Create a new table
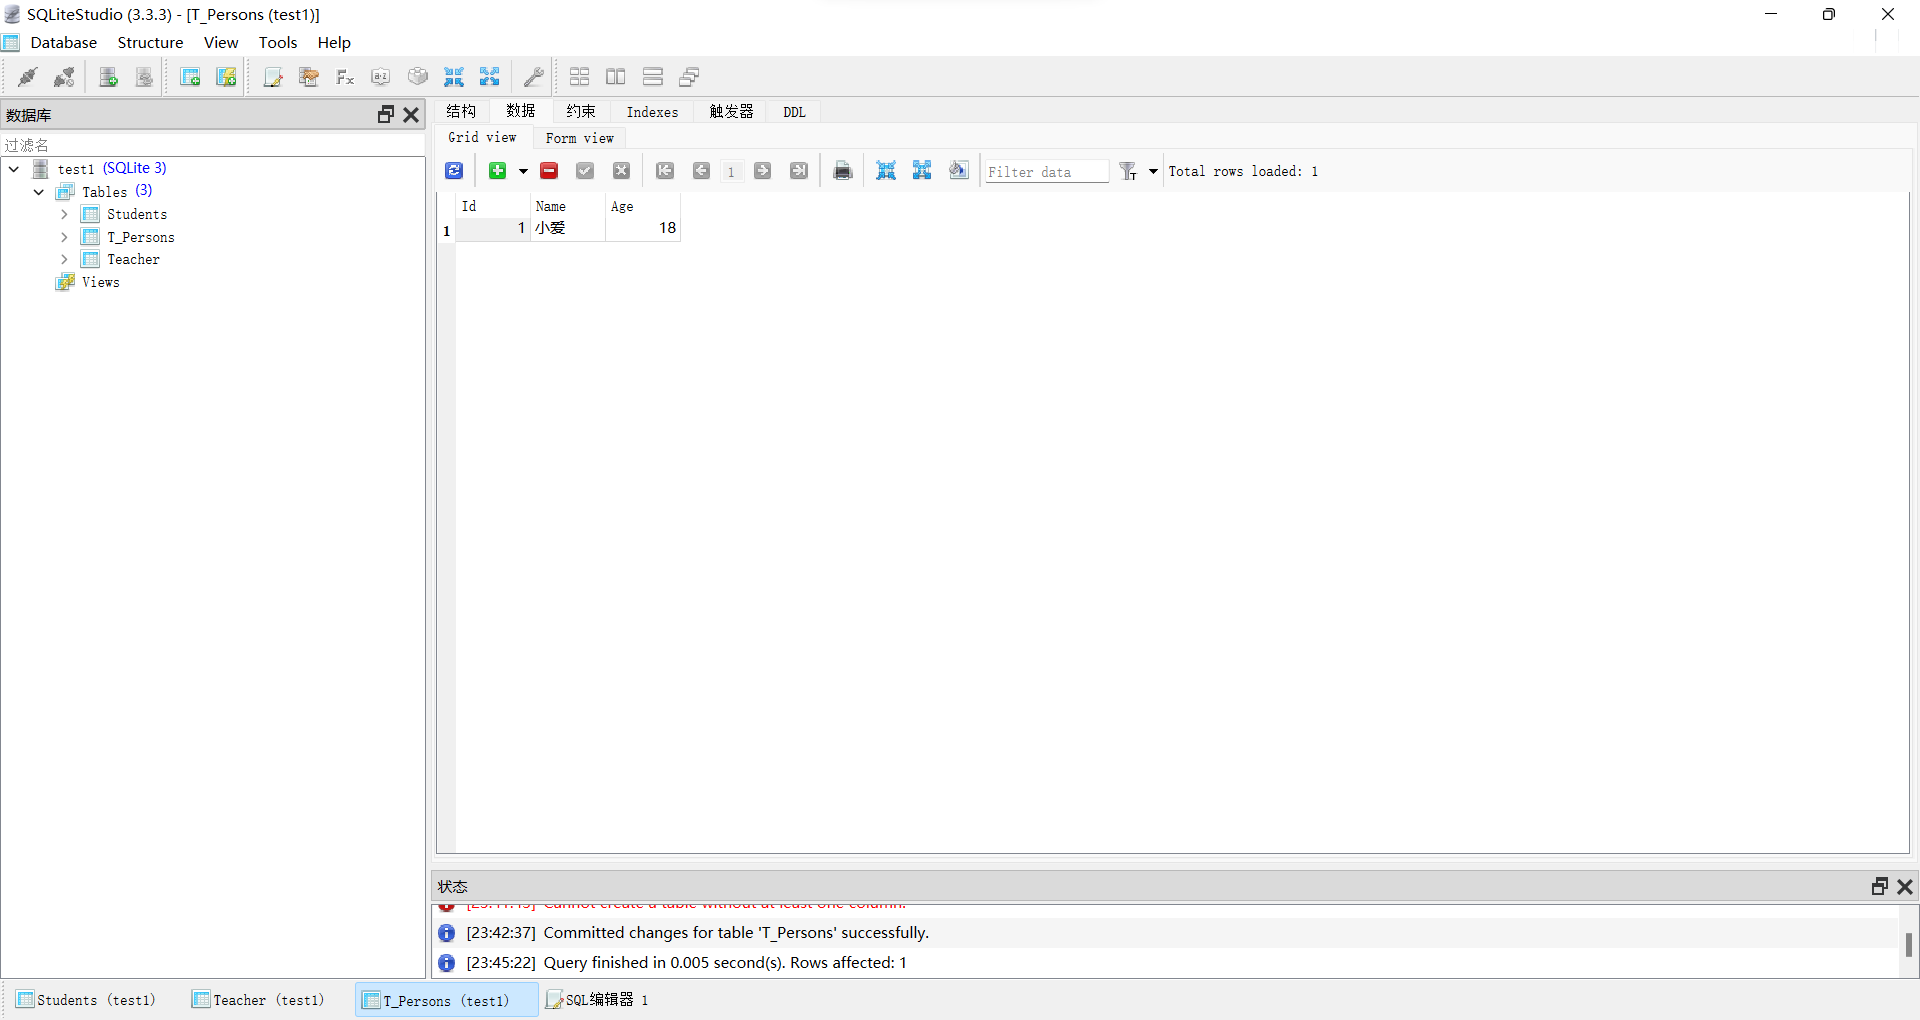This screenshot has width=1920, height=1020. (190, 77)
